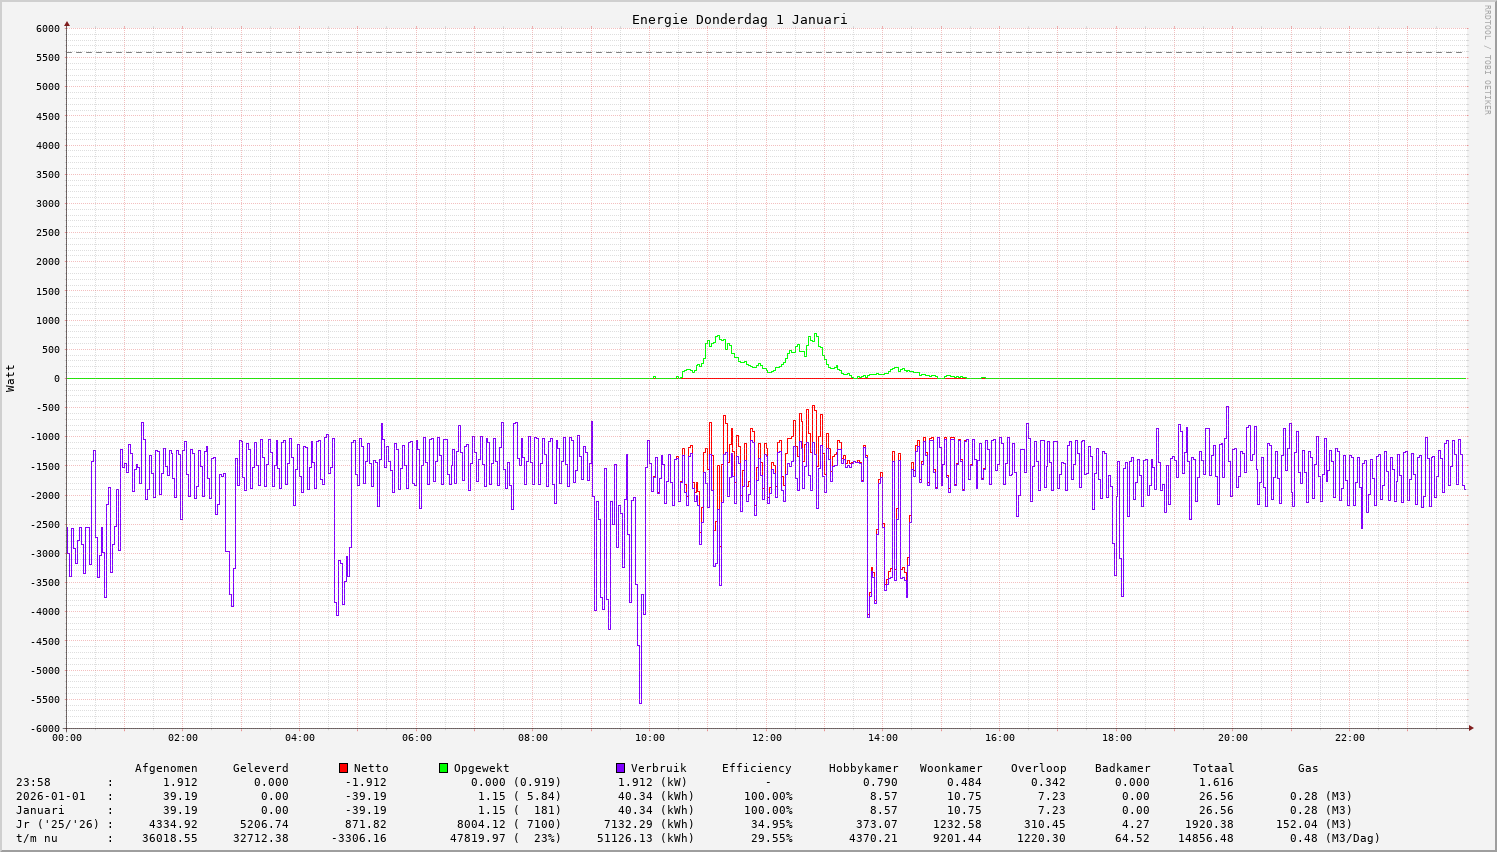Click the X-axis arrowhead at far right
1497x852 pixels.
coord(1470,728)
